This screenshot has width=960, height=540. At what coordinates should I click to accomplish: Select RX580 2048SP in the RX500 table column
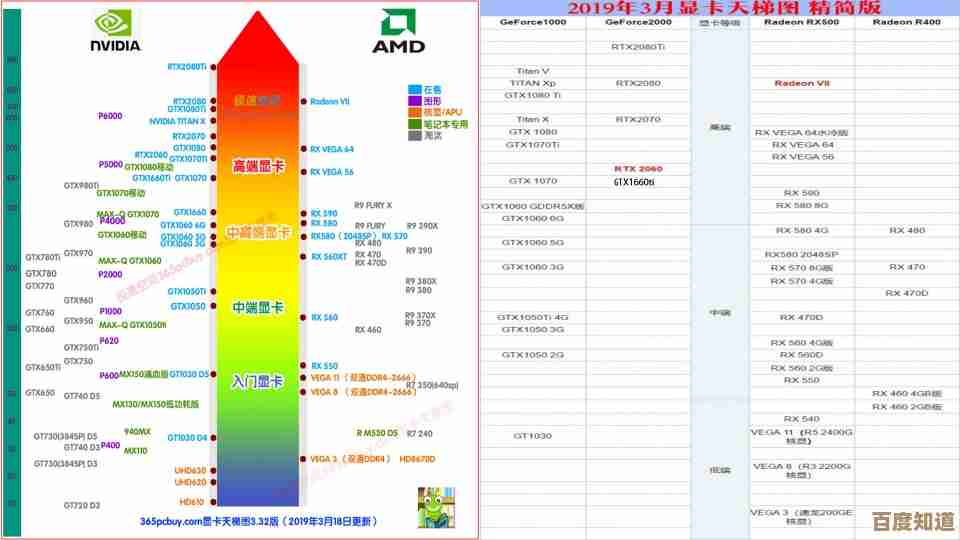(801, 254)
